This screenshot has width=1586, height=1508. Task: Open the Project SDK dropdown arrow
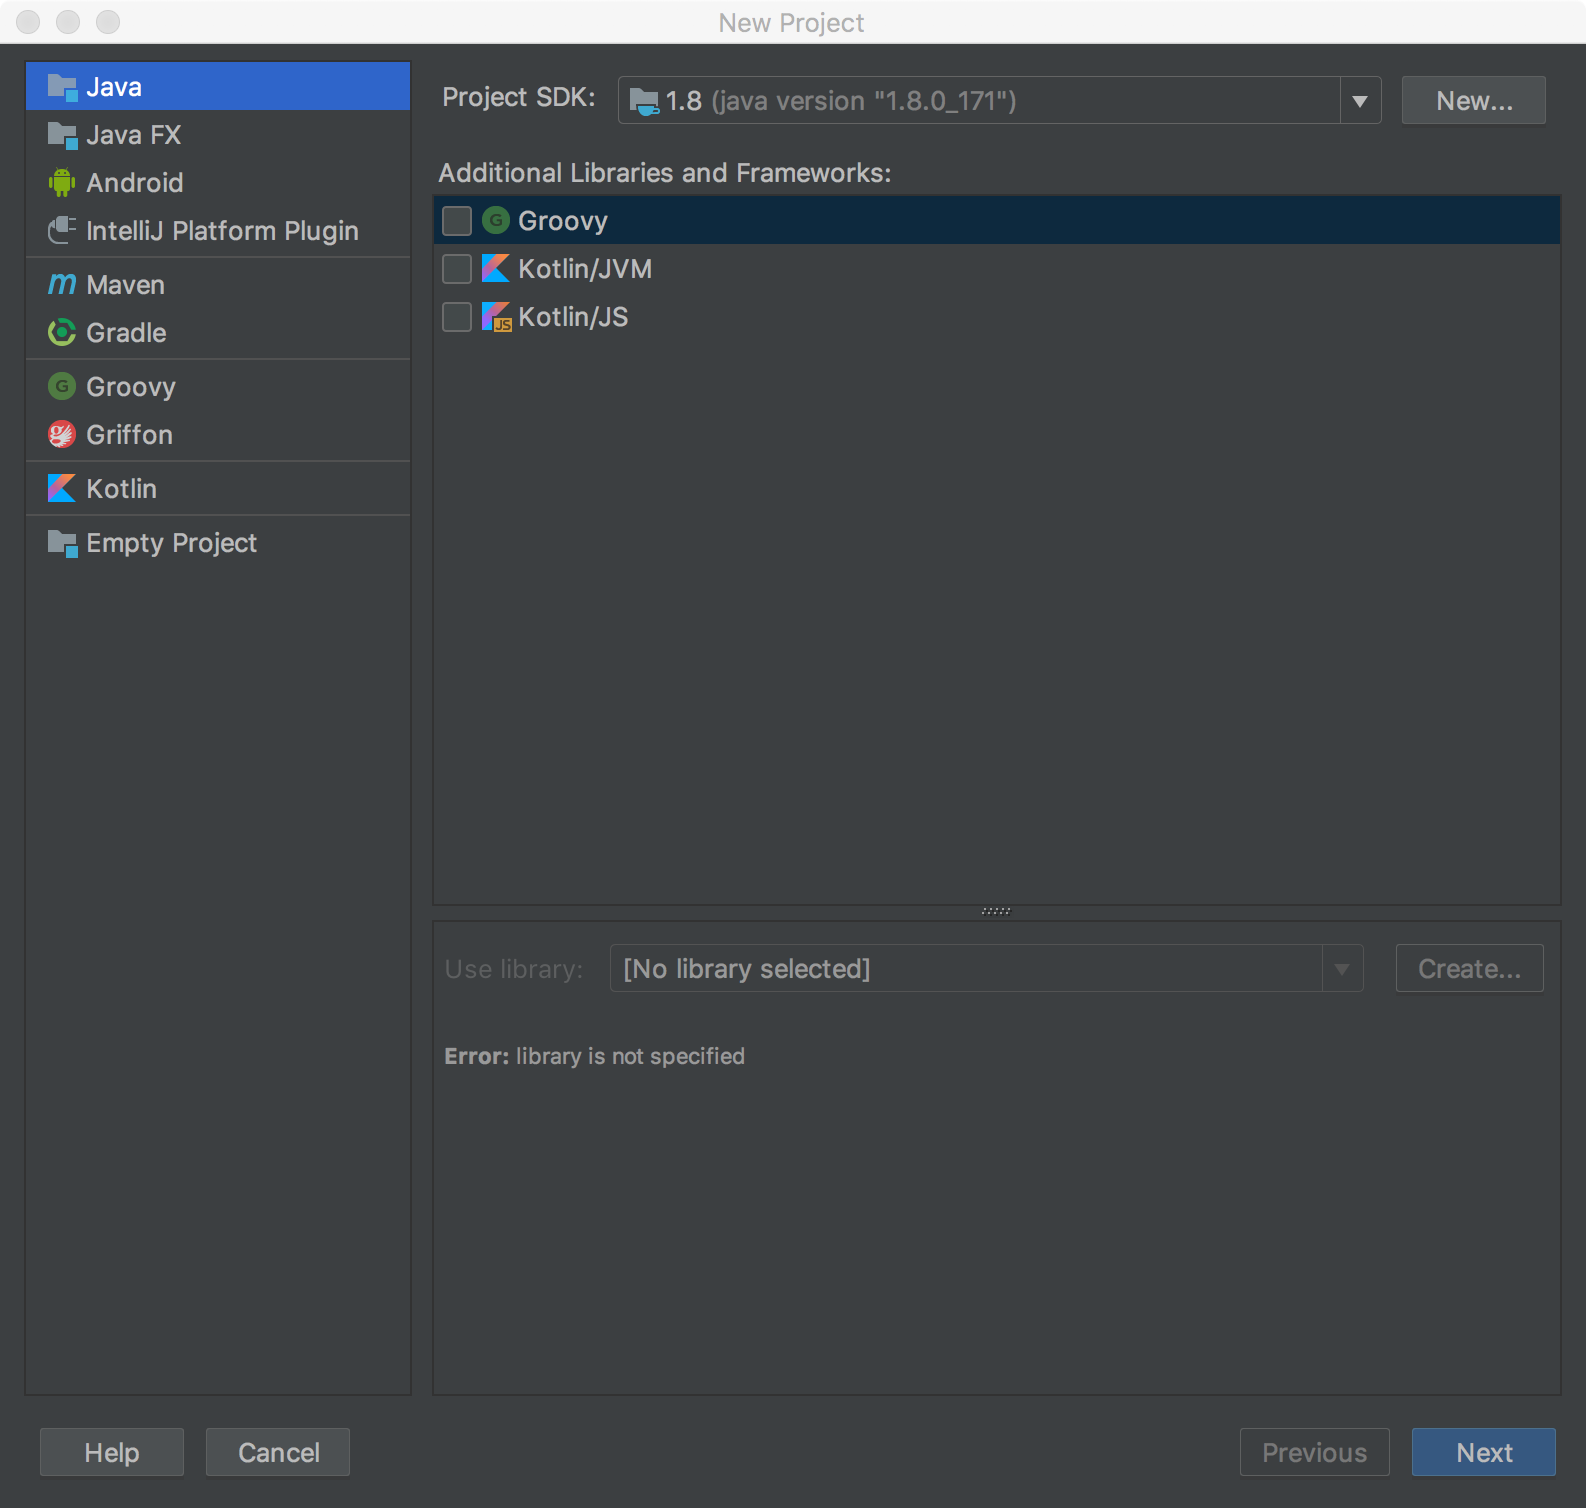(x=1360, y=101)
